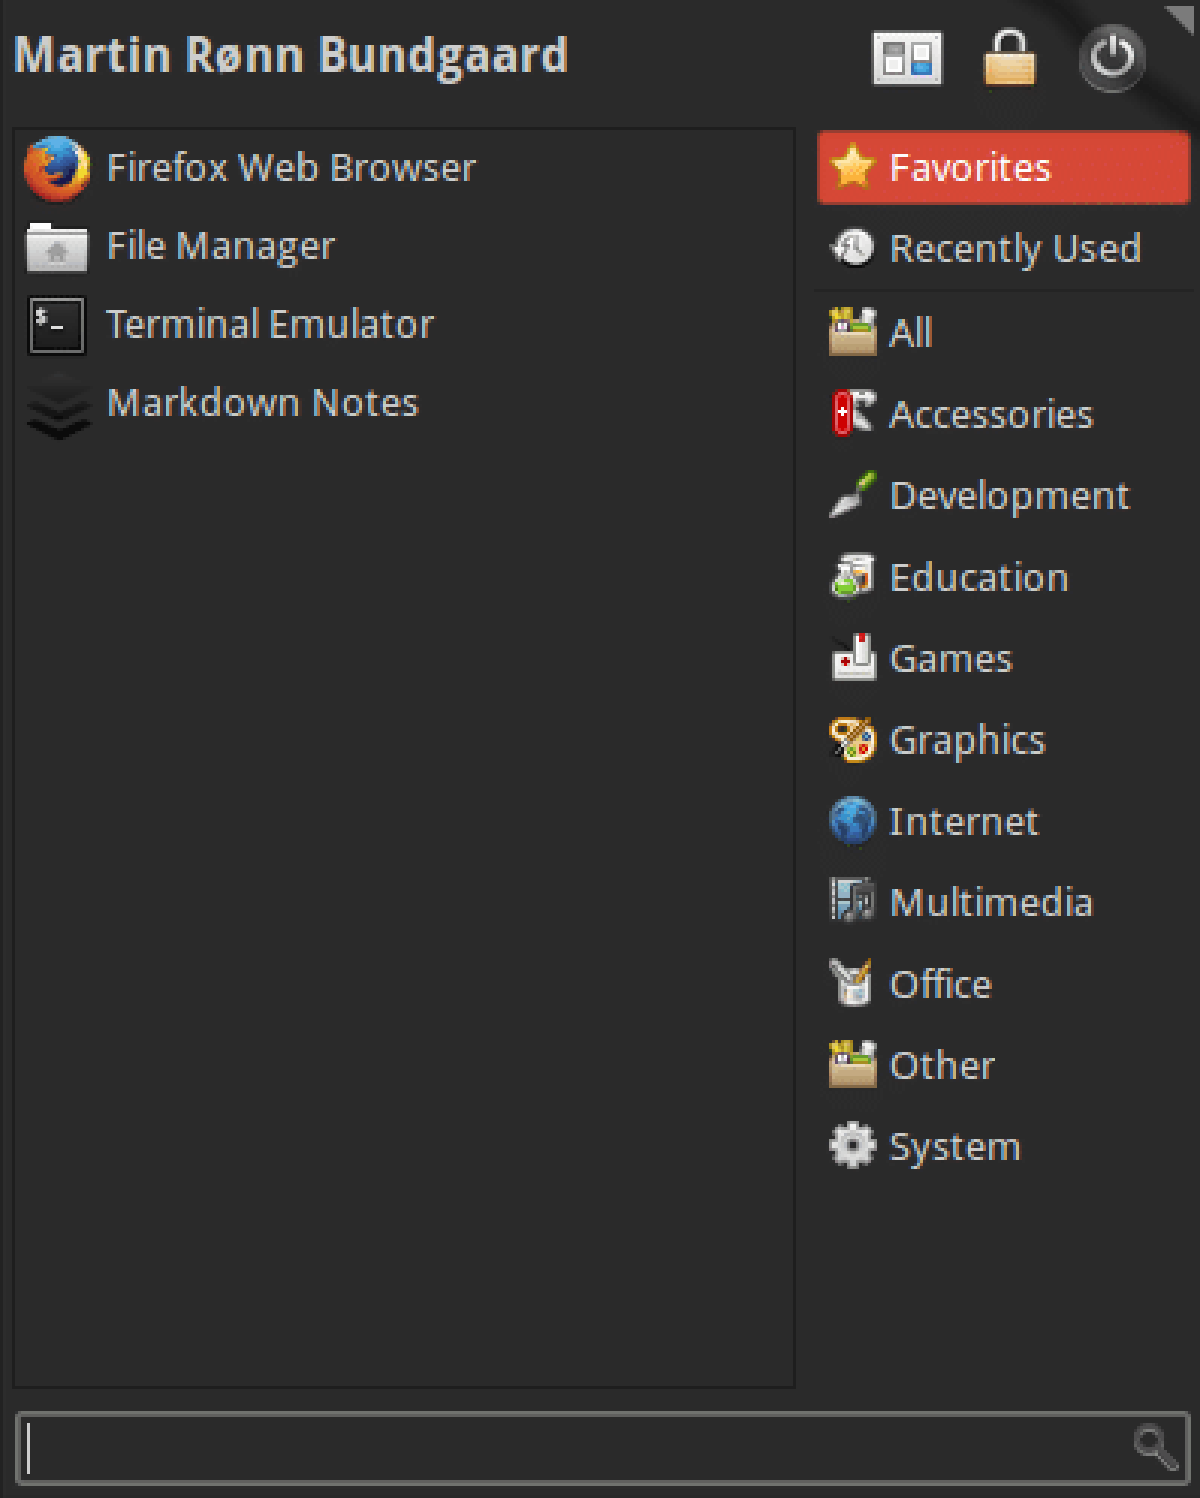Start the Terminal Emulator
The image size is (1200, 1498).
[270, 324]
